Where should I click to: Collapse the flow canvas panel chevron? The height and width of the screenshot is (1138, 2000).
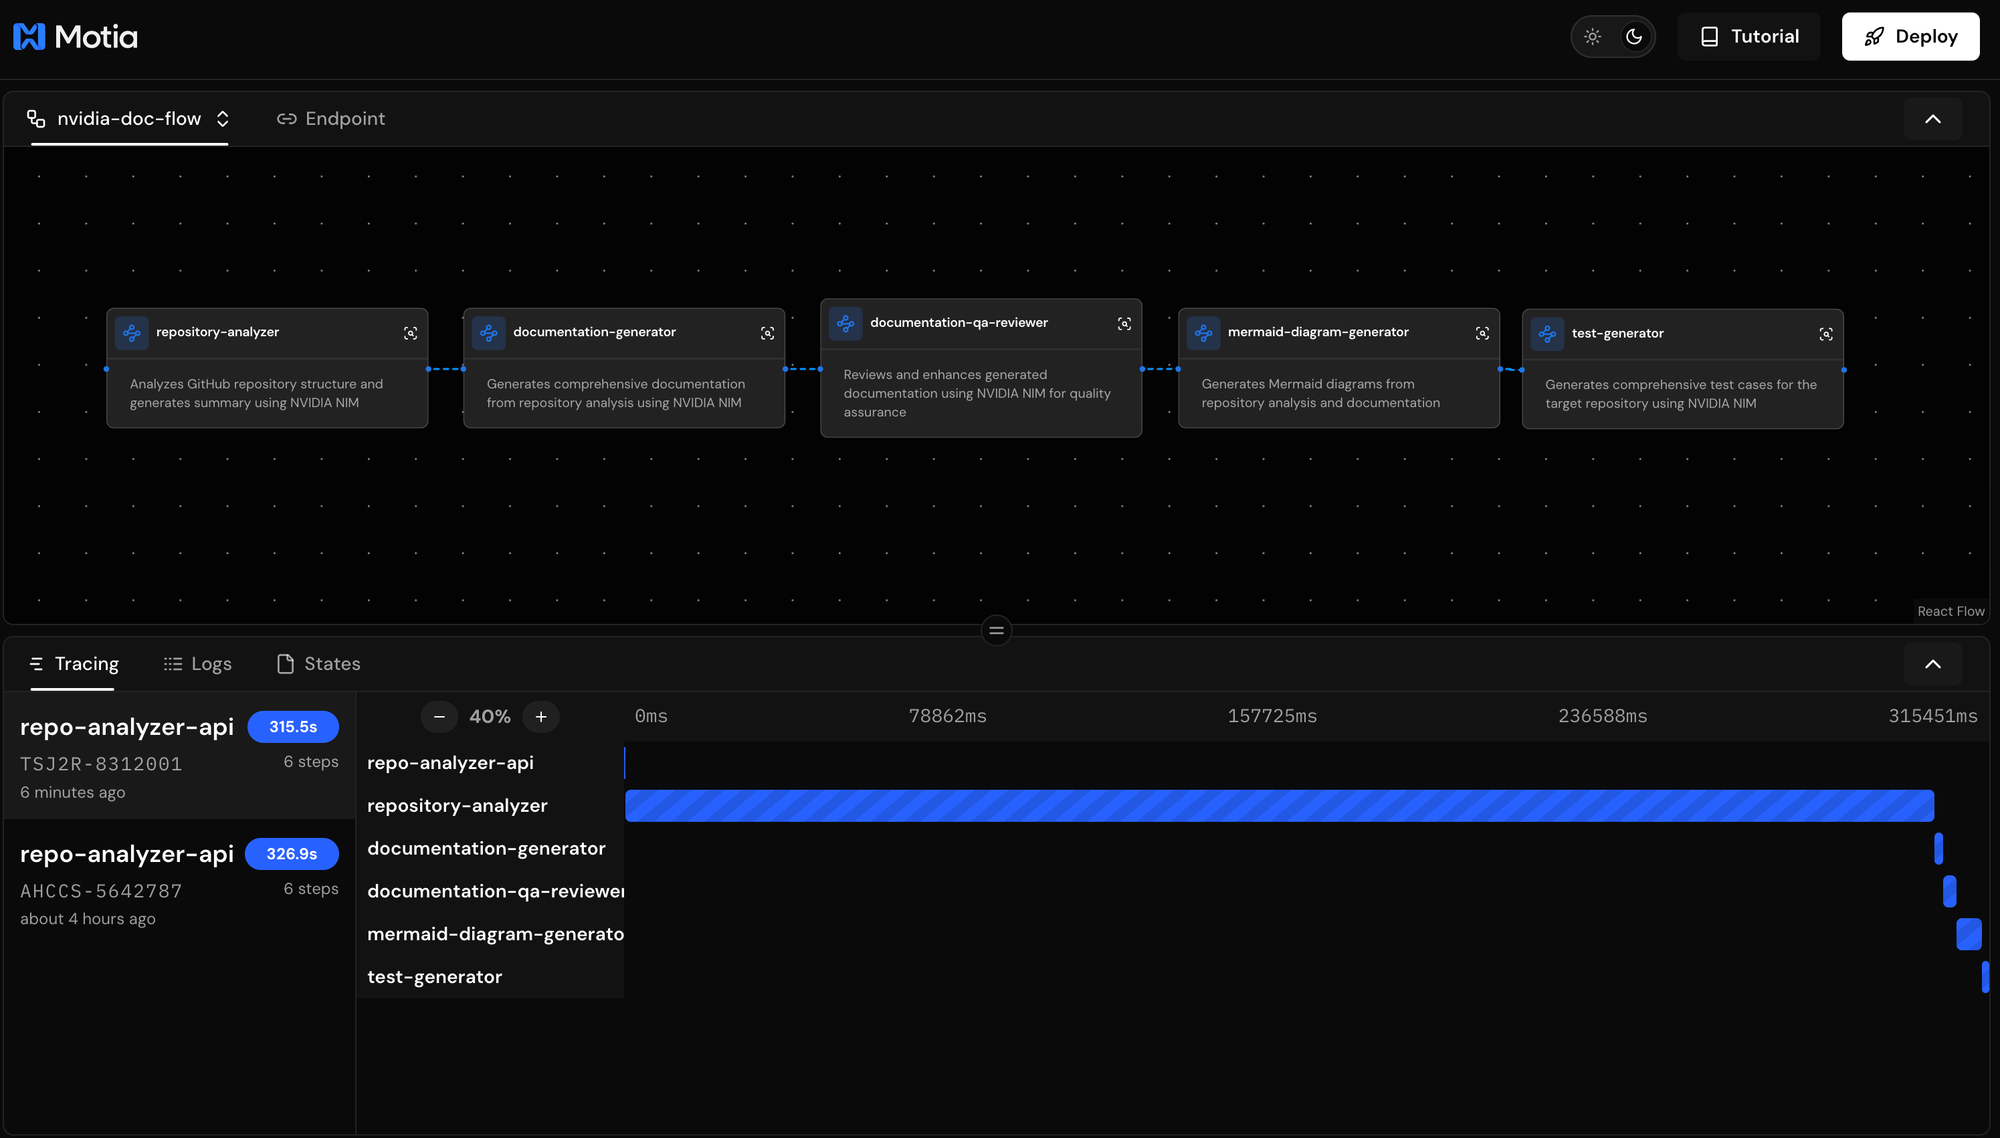click(x=1932, y=119)
